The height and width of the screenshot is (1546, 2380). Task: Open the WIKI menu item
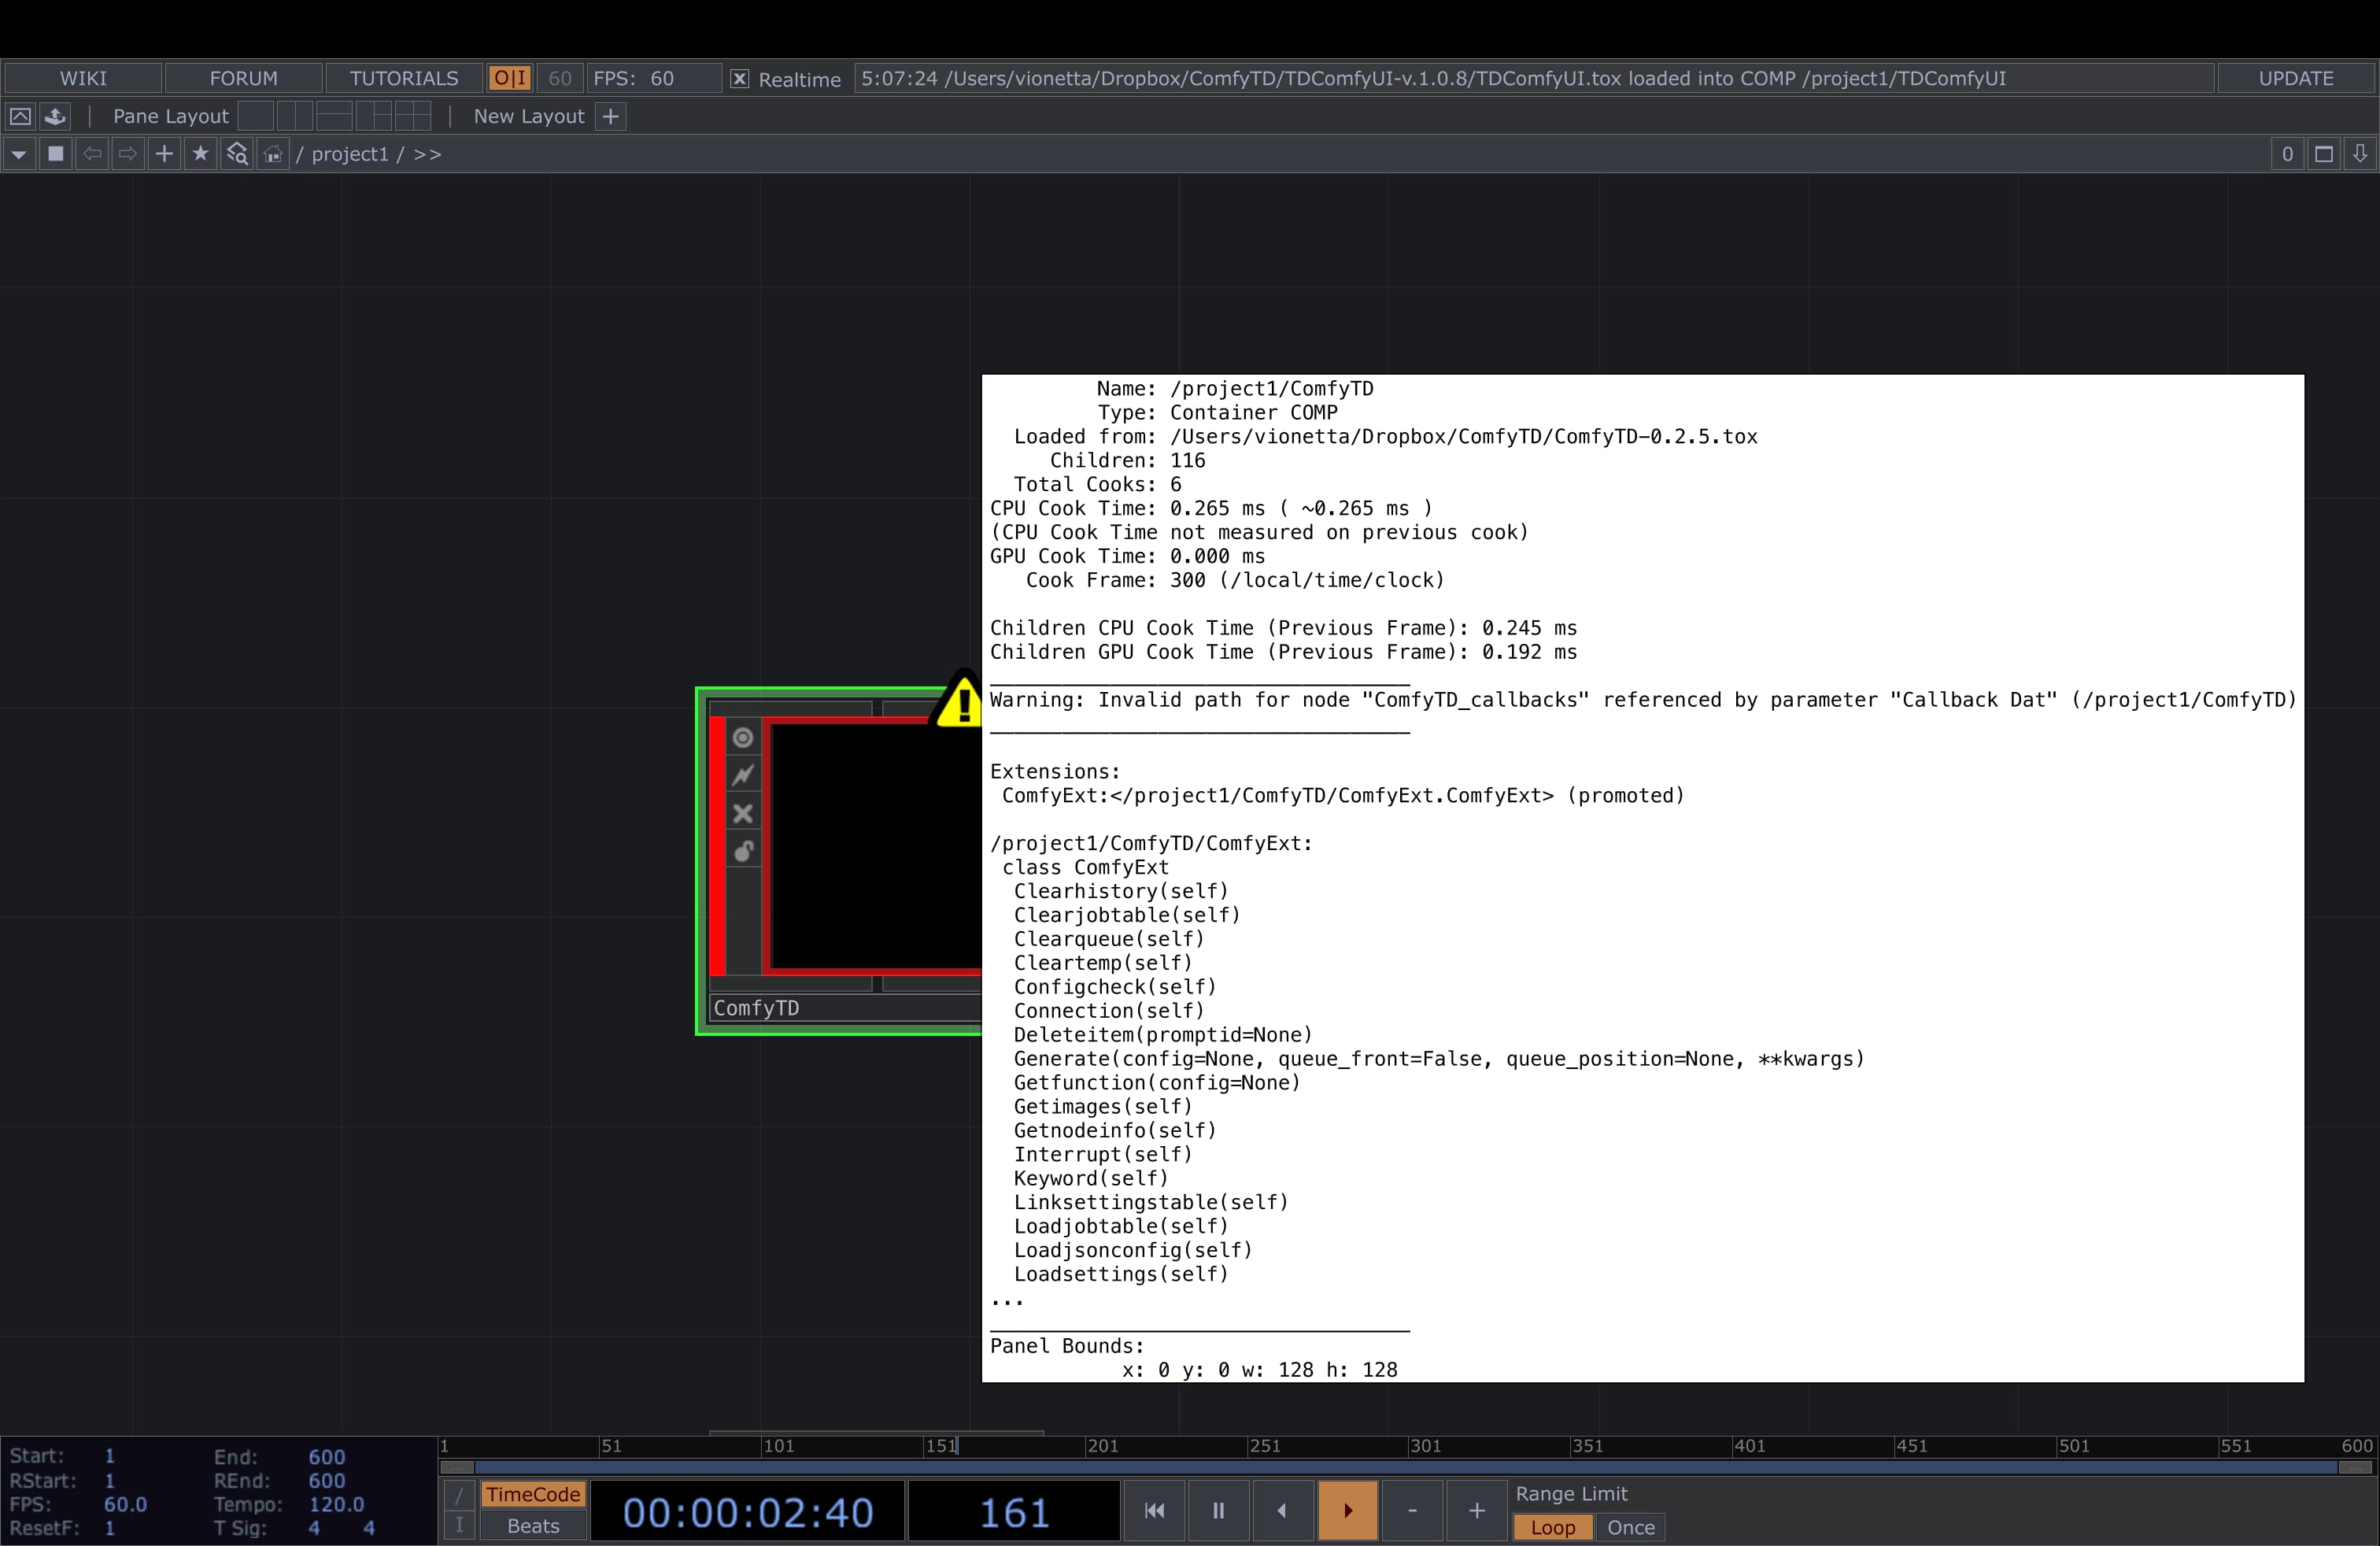point(83,78)
